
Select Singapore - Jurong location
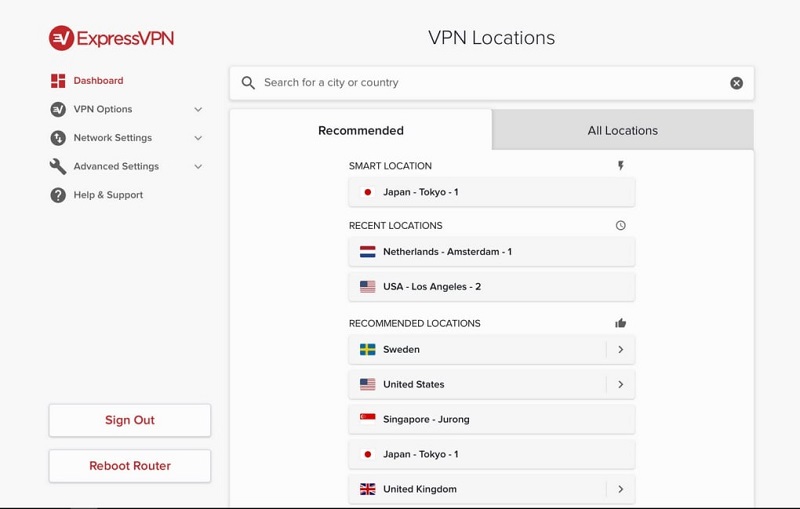click(x=492, y=419)
